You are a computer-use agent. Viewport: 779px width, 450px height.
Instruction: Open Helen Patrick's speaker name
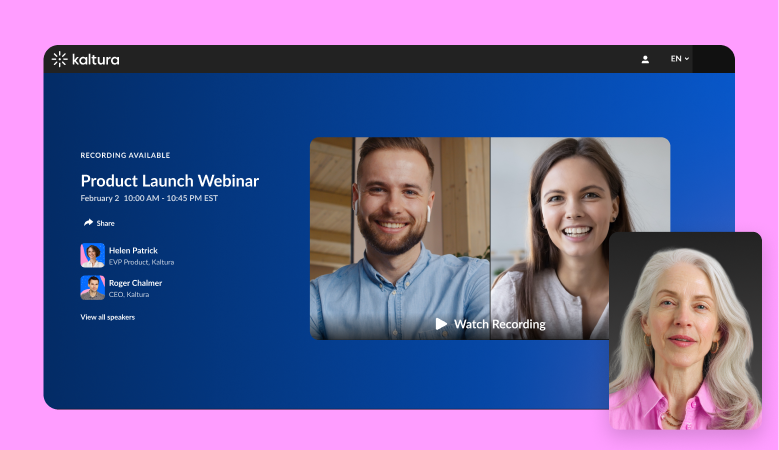(133, 250)
